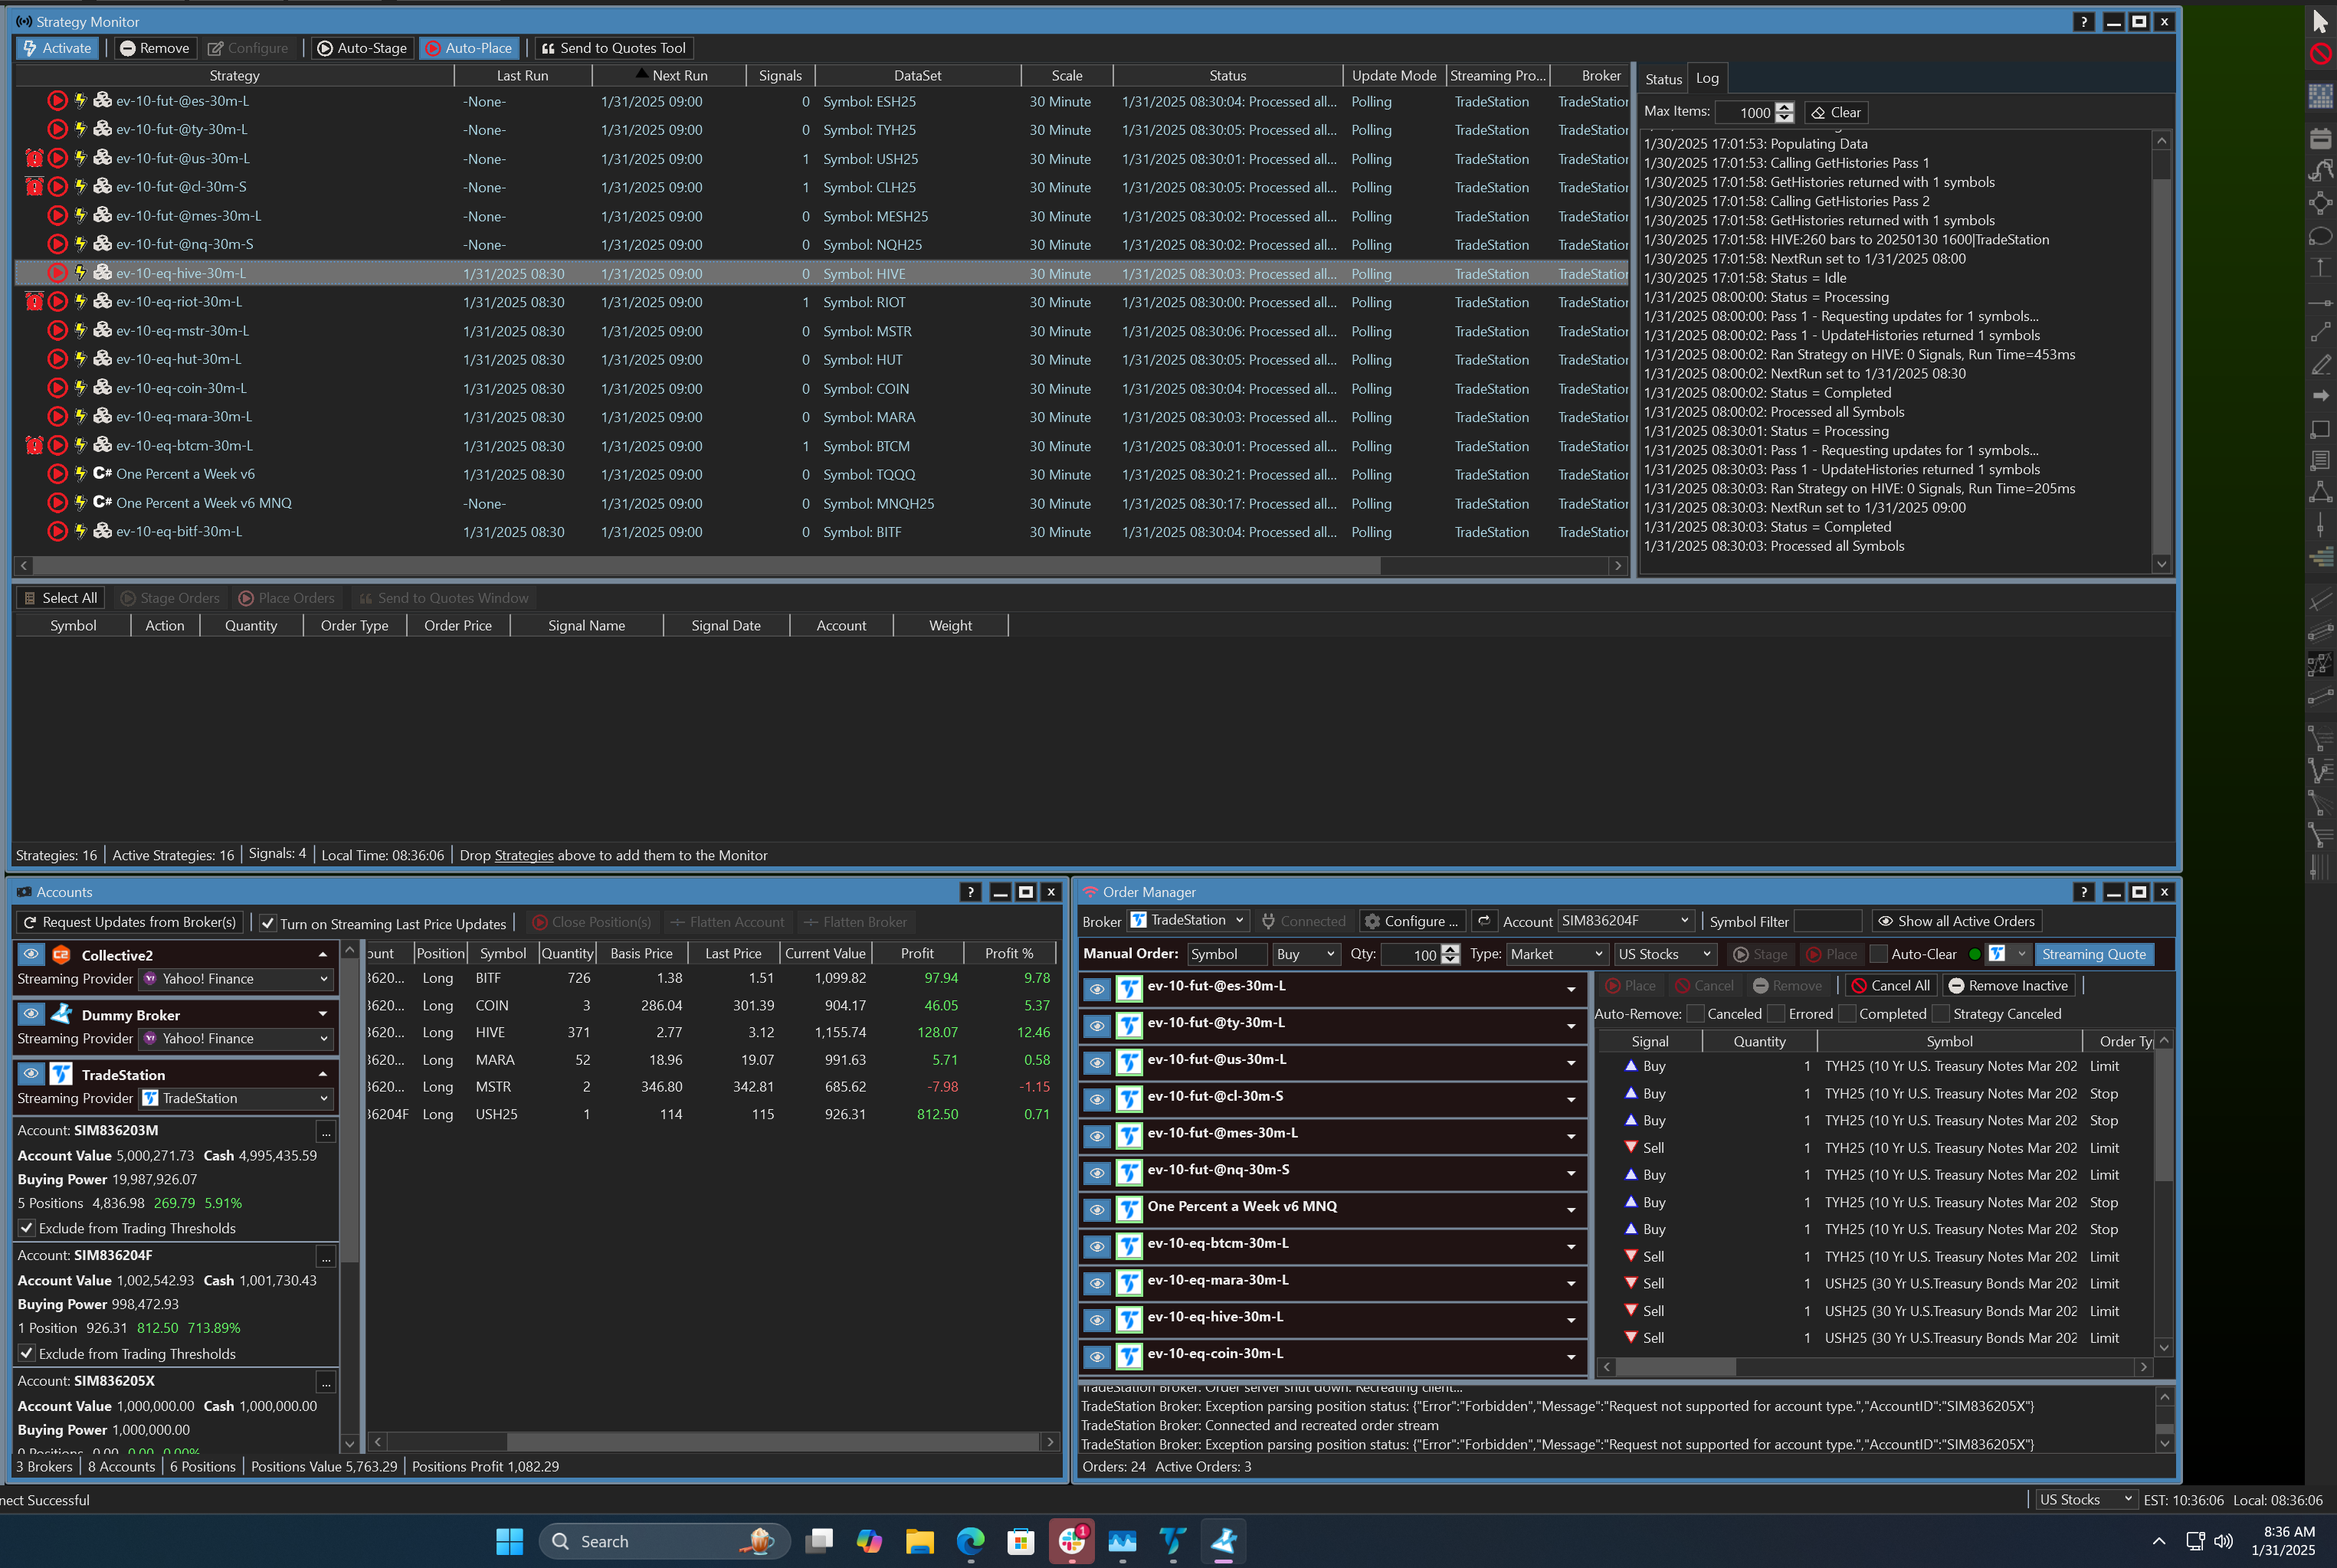The height and width of the screenshot is (1568, 2337).
Task: Click alarm icon beside ev-10-eq-riot-30m-L
Action: 34,302
